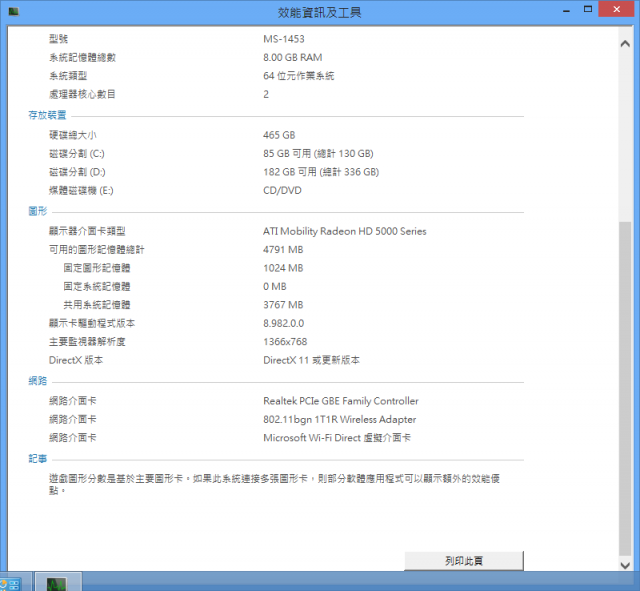
Task: Click the 圖形 section heading
Action: pos(38,211)
